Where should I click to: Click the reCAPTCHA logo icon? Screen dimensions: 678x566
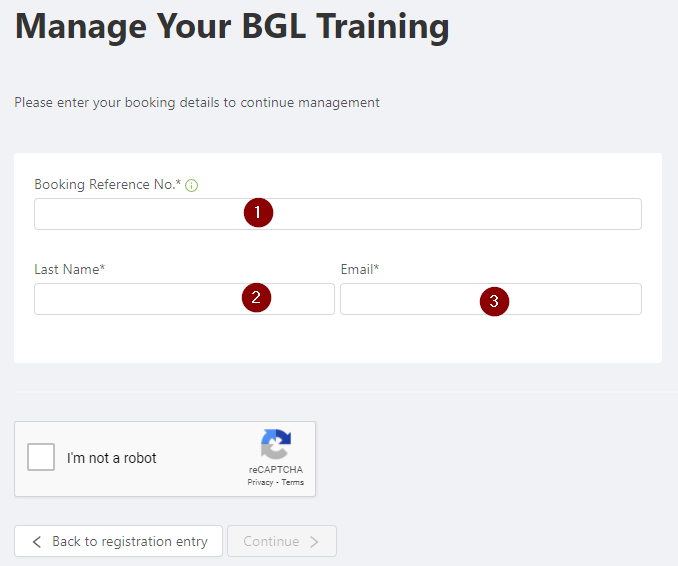click(x=276, y=444)
